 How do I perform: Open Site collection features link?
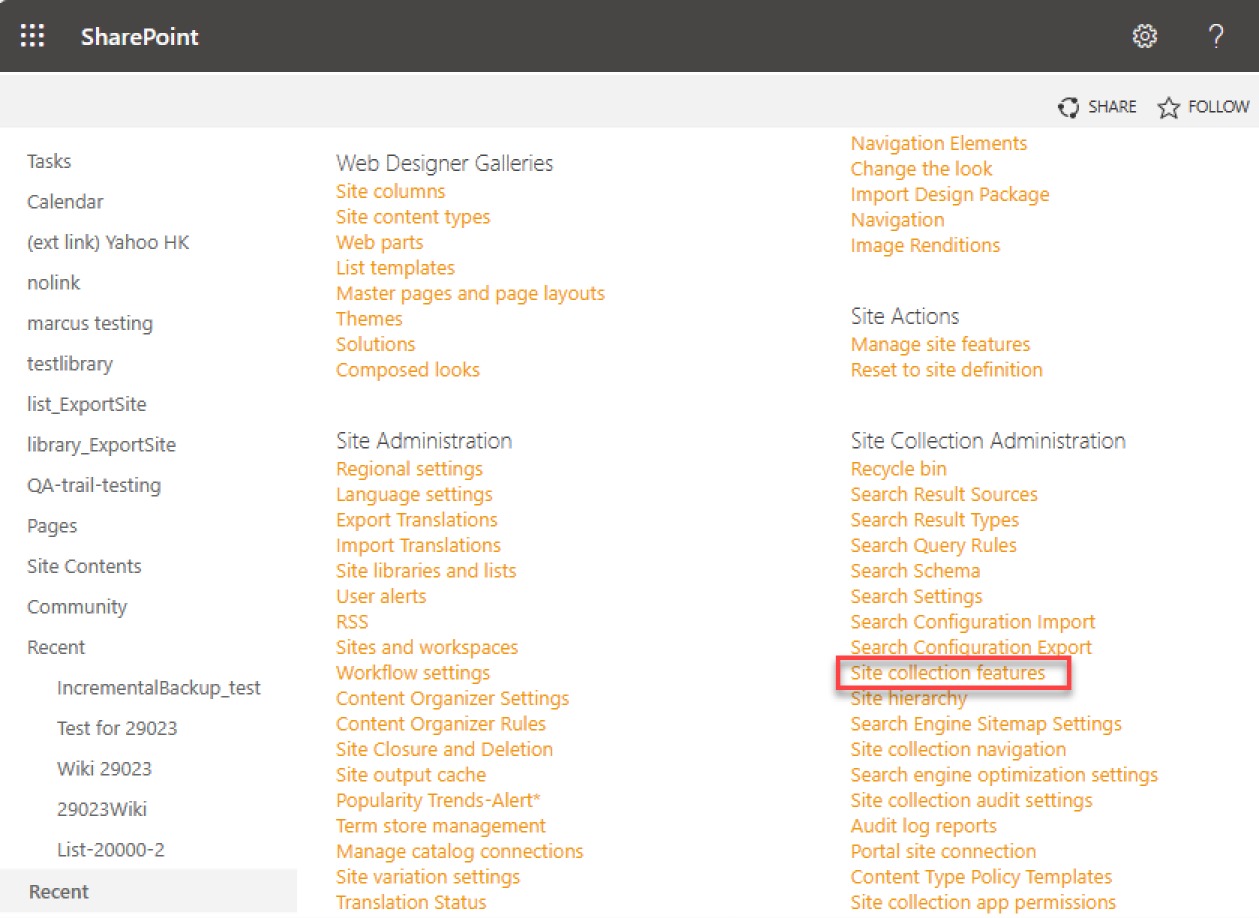(947, 673)
